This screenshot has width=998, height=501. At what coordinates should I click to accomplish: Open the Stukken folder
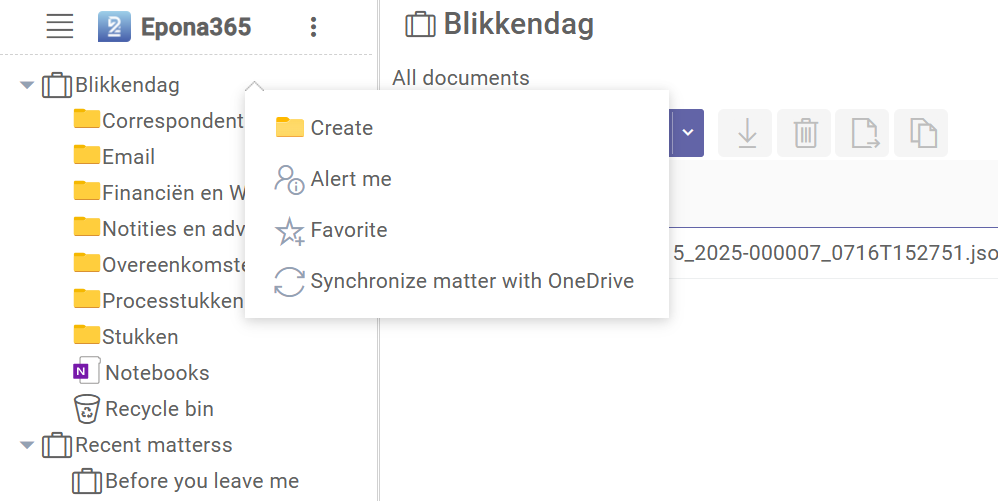coord(139,337)
